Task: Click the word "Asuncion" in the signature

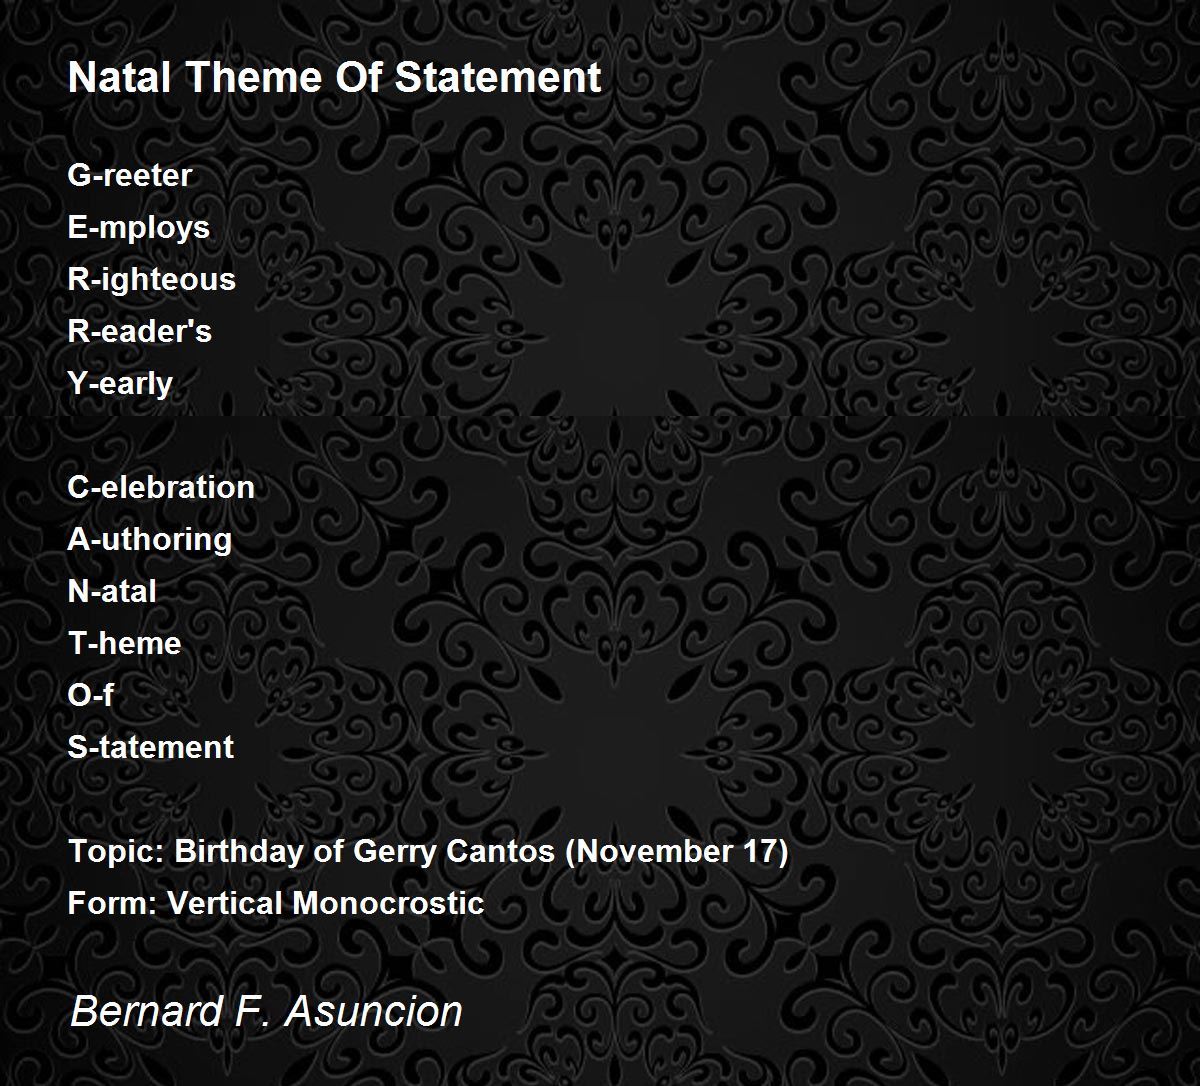Action: click(x=374, y=1011)
